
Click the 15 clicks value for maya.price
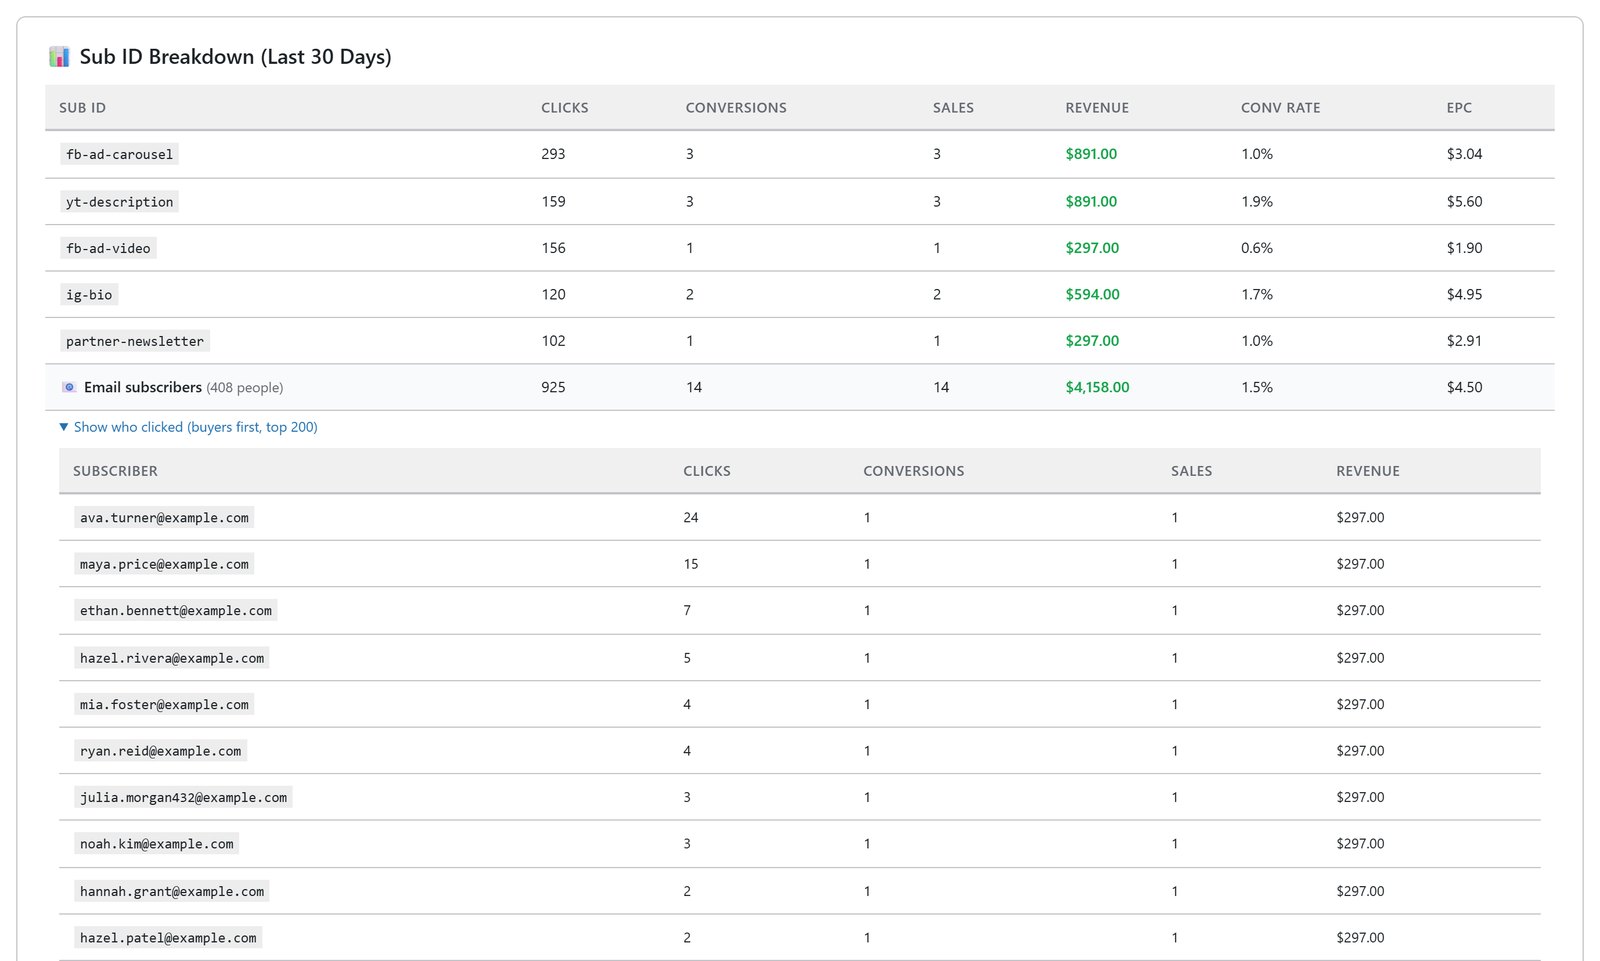[x=691, y=564]
